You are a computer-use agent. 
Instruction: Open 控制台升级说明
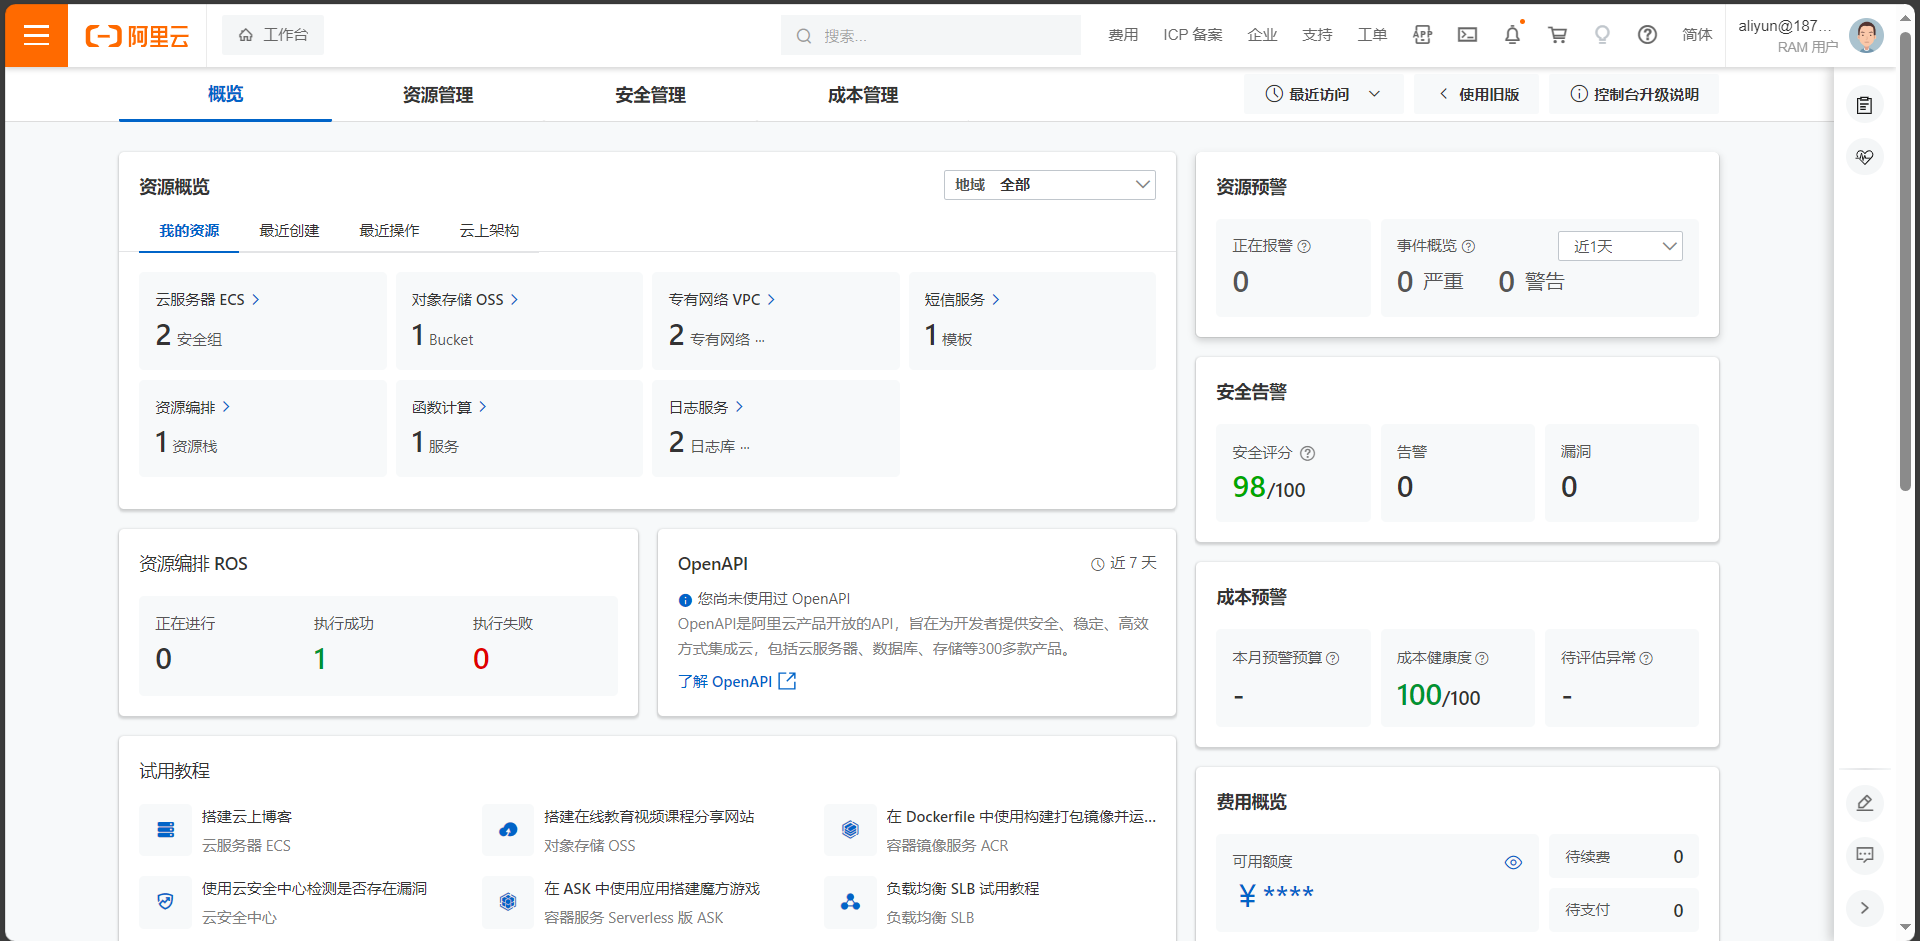coord(1634,94)
